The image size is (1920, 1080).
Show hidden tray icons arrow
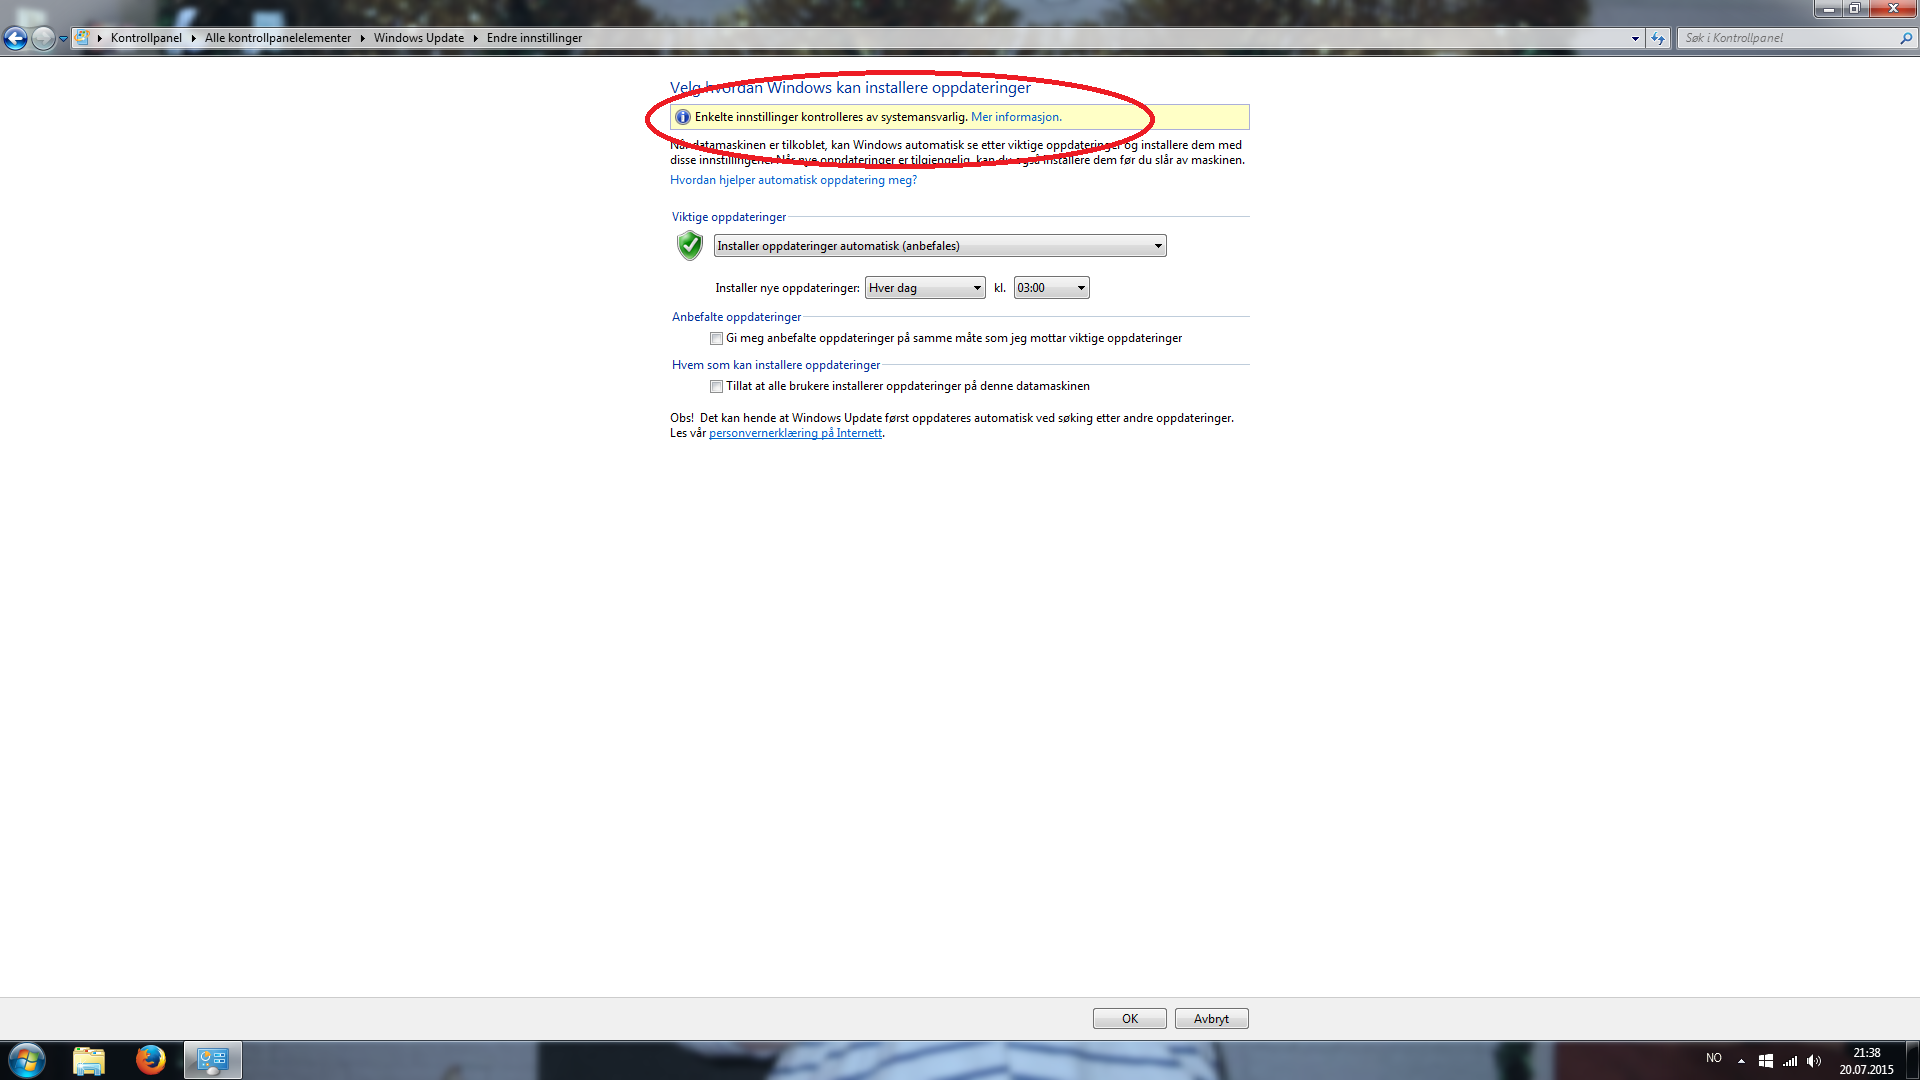1741,1061
